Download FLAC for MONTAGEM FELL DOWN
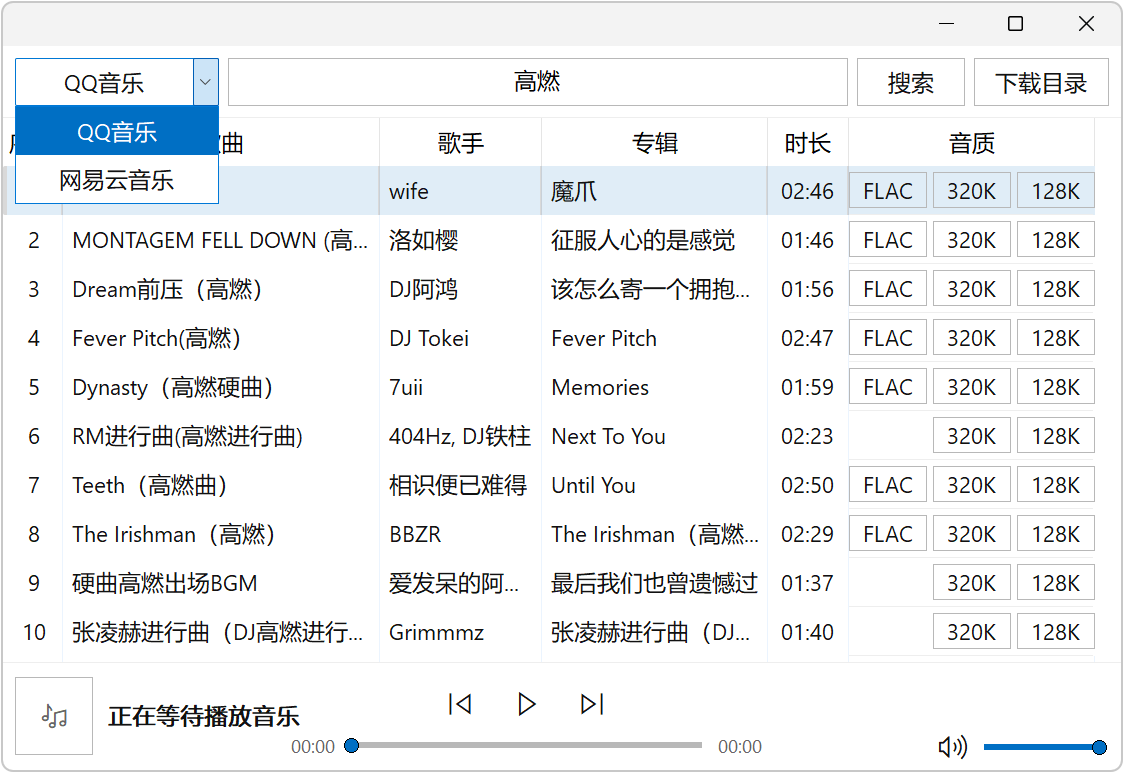 tap(887, 240)
